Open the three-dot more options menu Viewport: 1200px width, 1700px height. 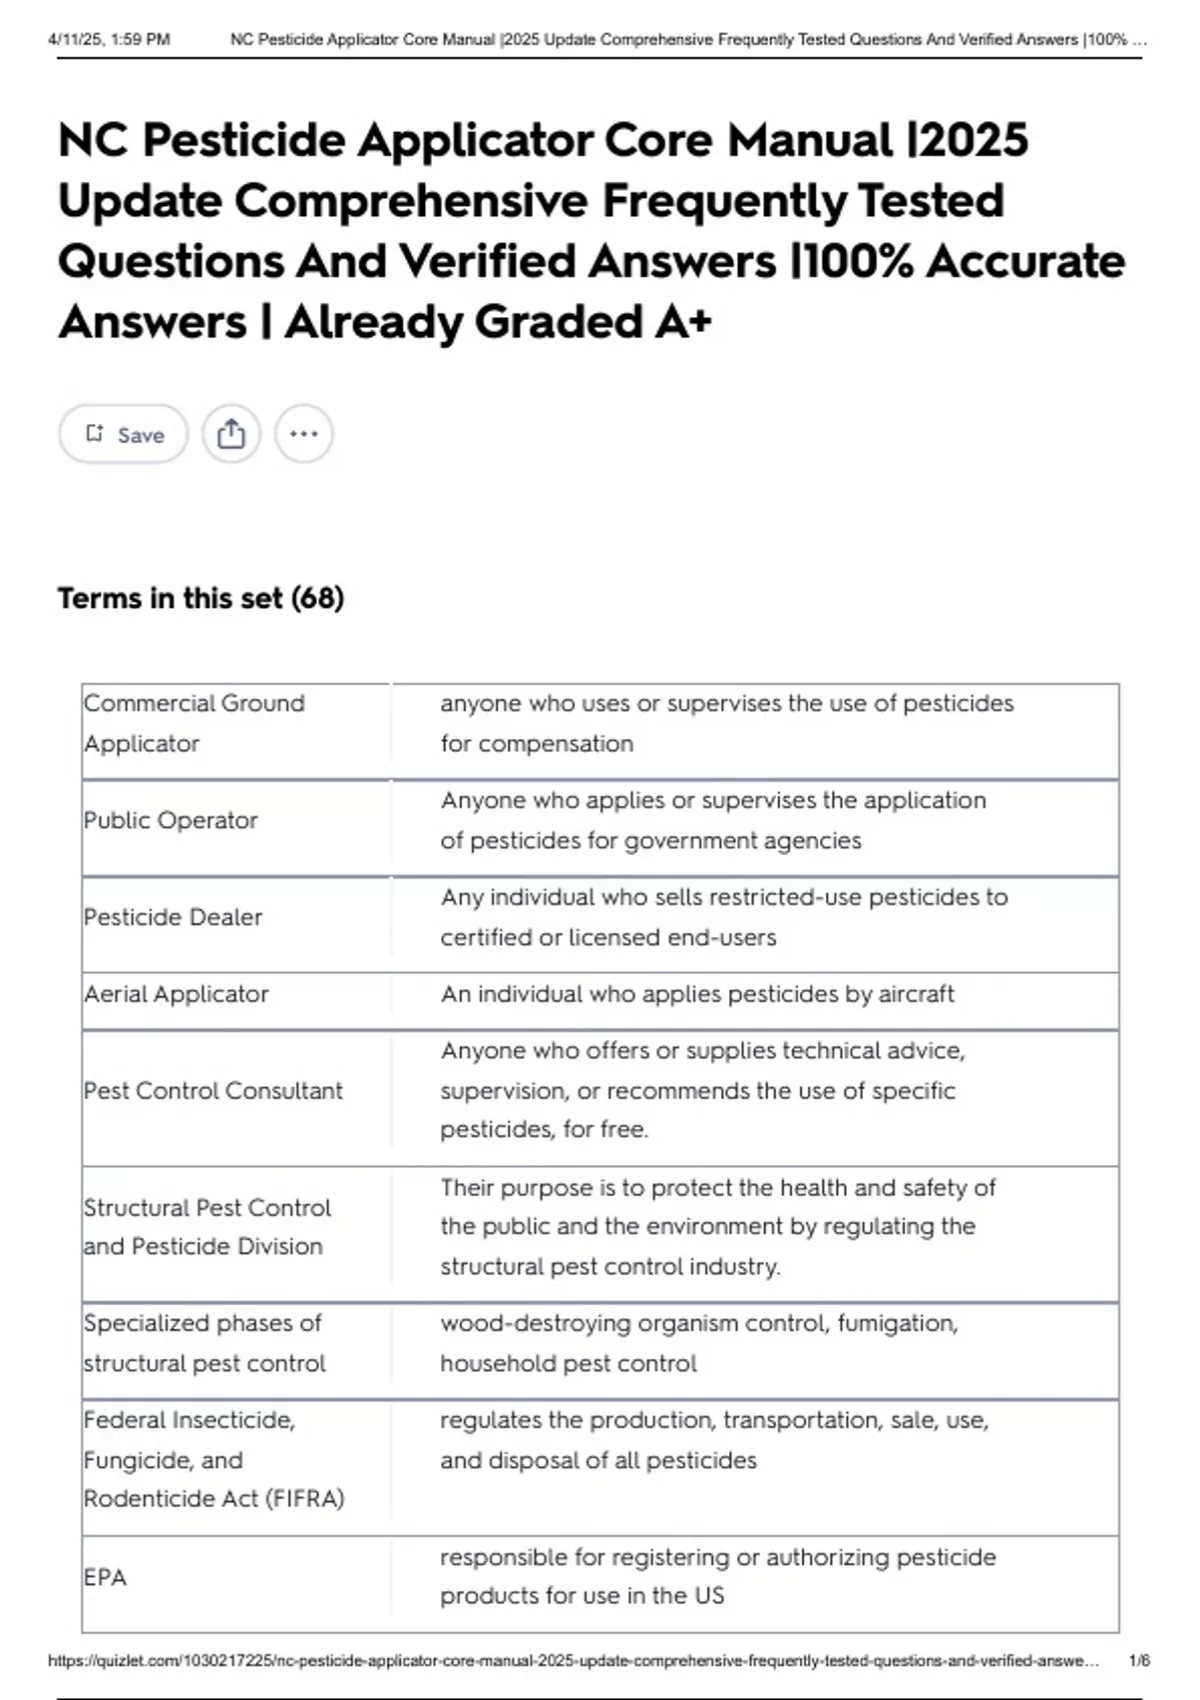click(303, 434)
